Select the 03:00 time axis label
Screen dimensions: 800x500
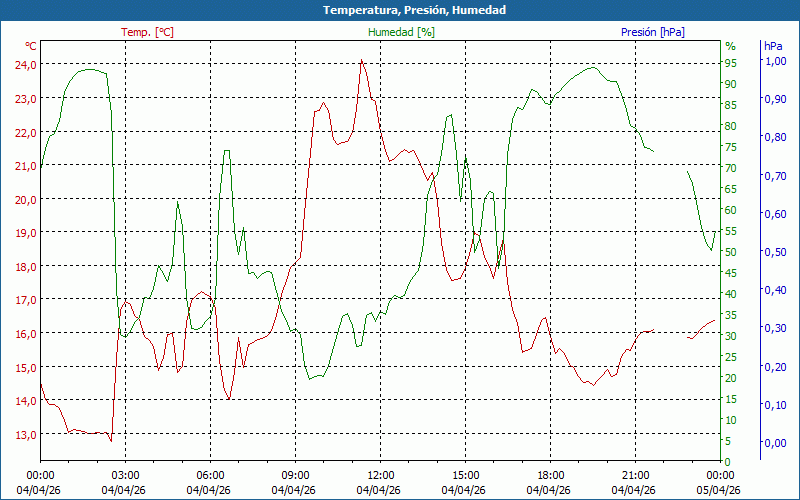point(125,475)
